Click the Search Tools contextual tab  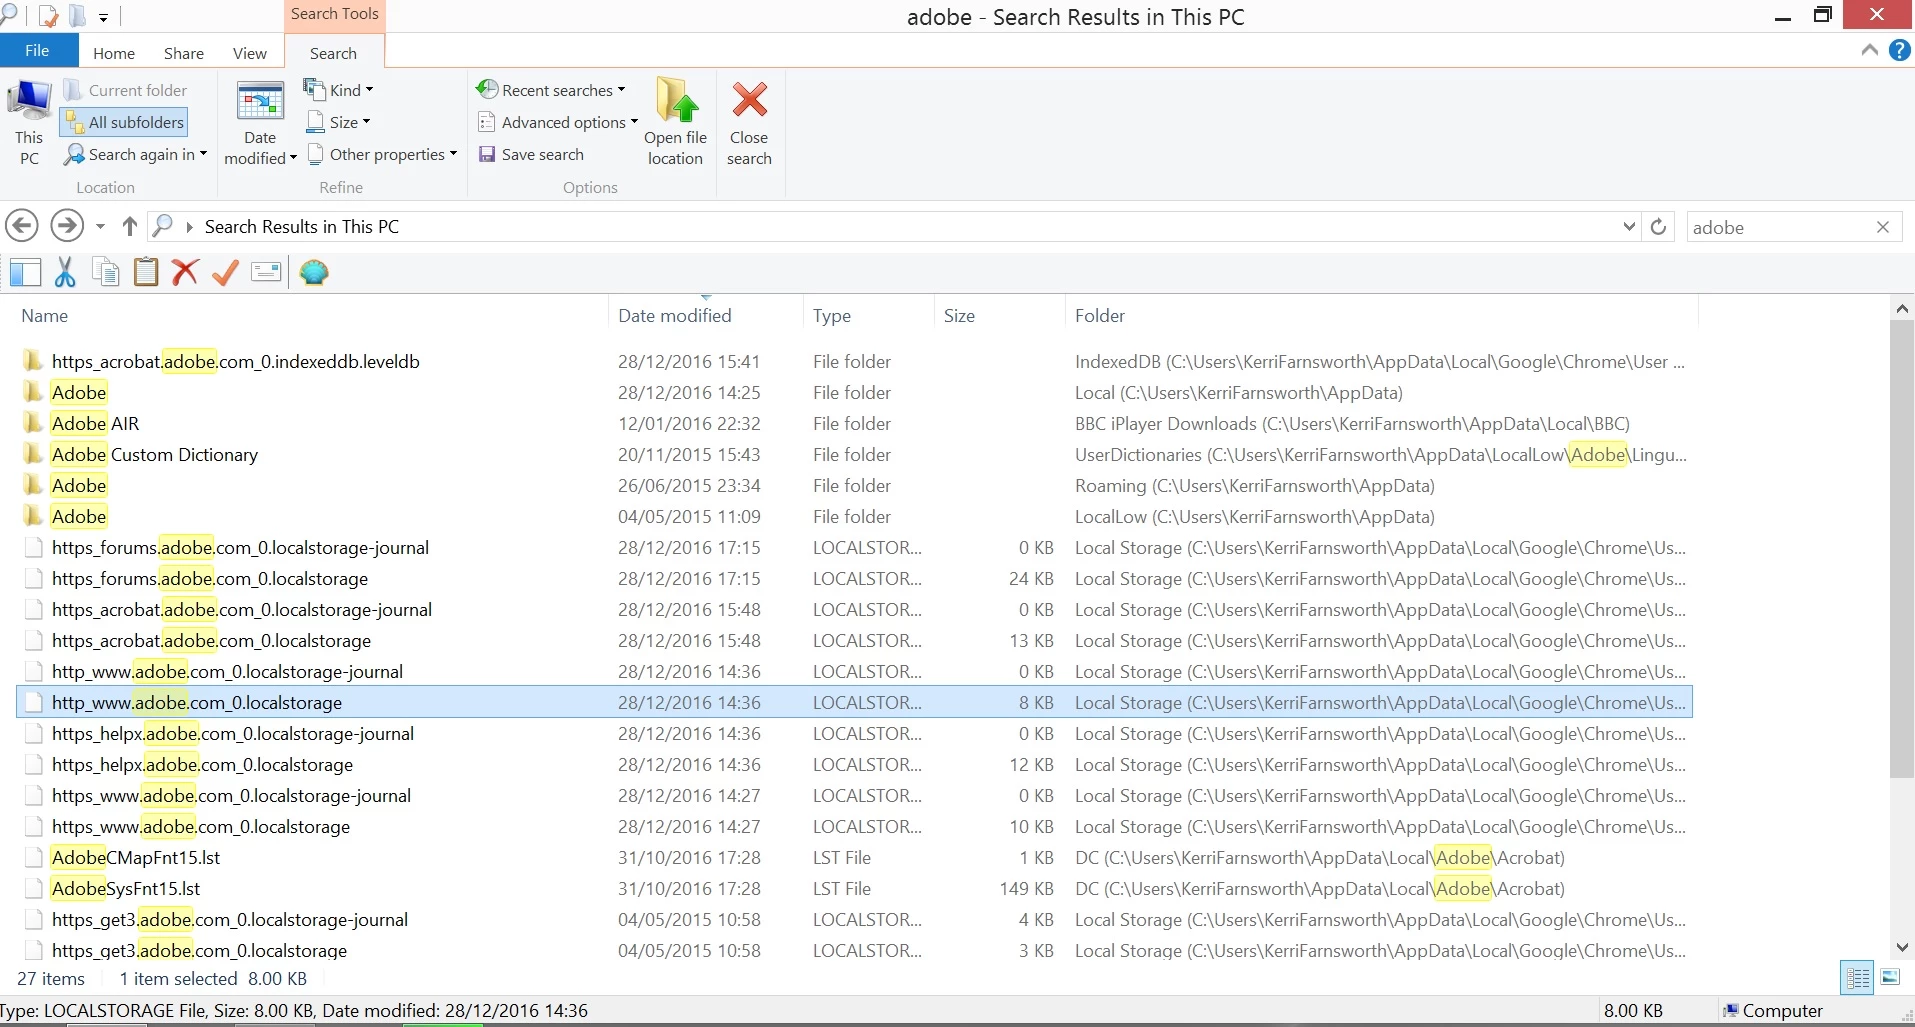tap(335, 14)
